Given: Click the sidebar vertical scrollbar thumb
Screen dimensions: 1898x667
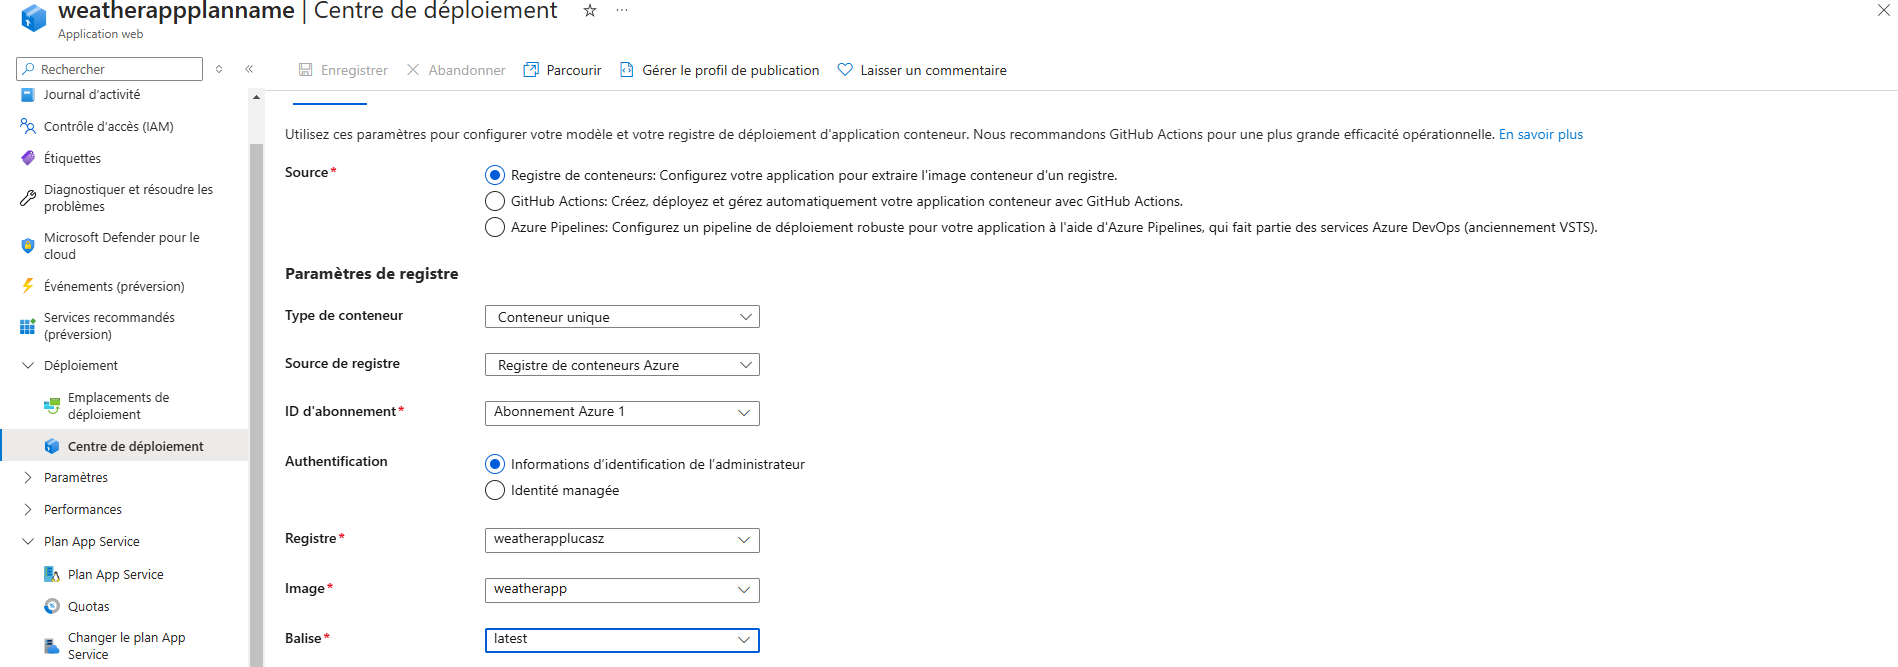Looking at the screenshot, I should tap(256, 405).
